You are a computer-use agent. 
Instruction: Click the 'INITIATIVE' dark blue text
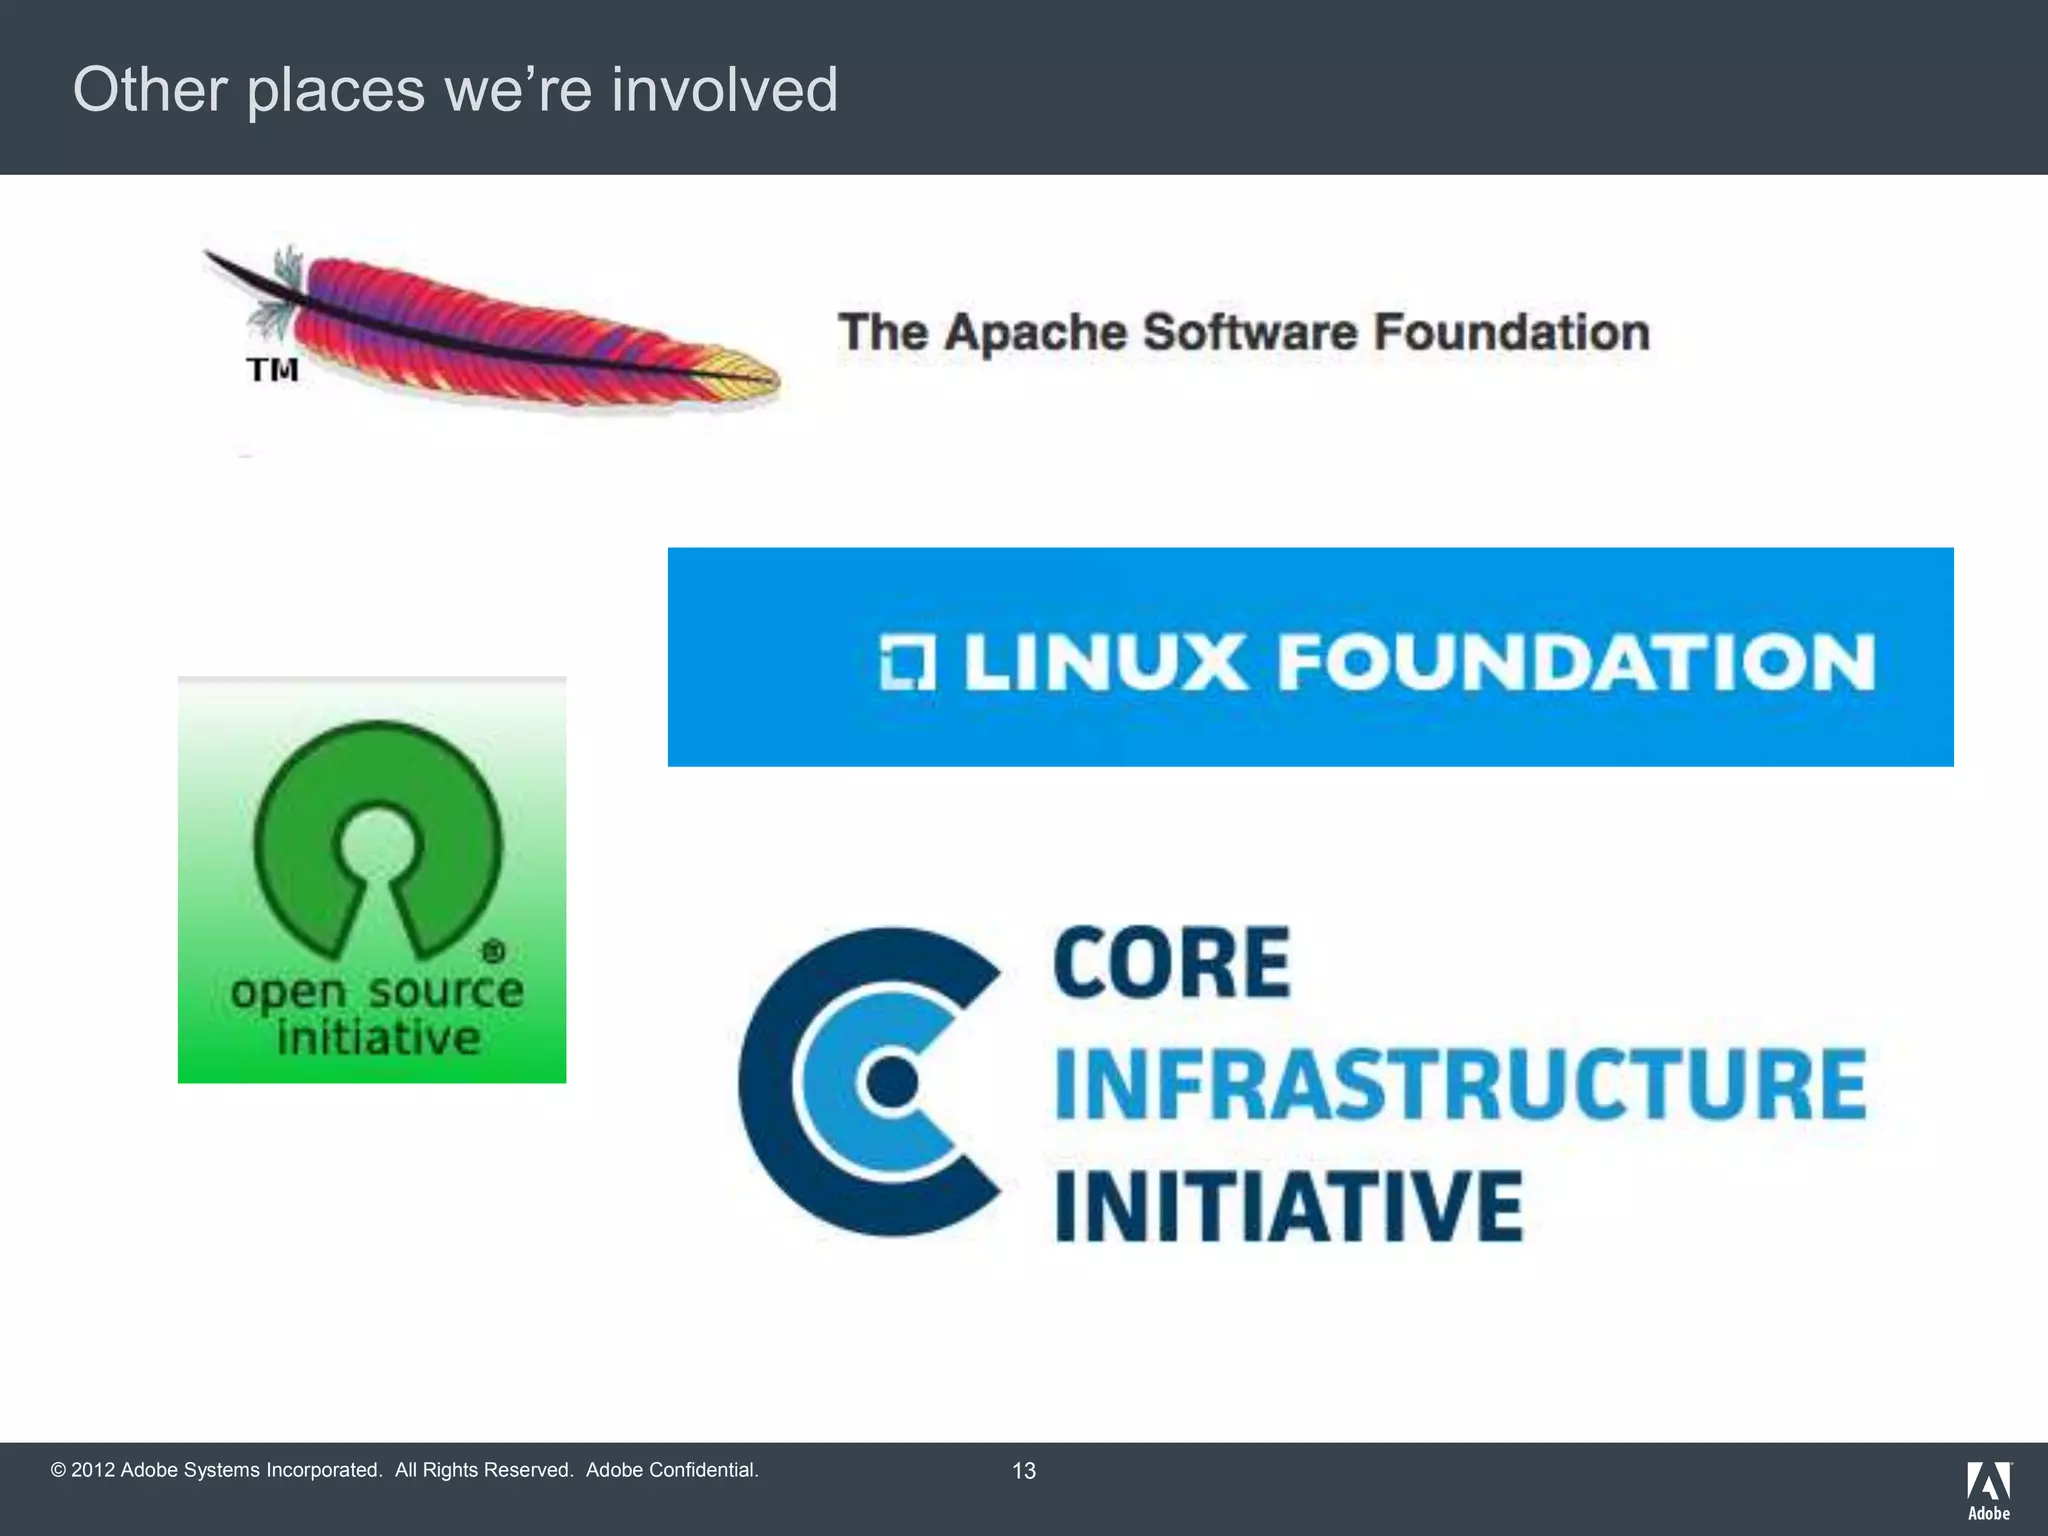click(1289, 1206)
